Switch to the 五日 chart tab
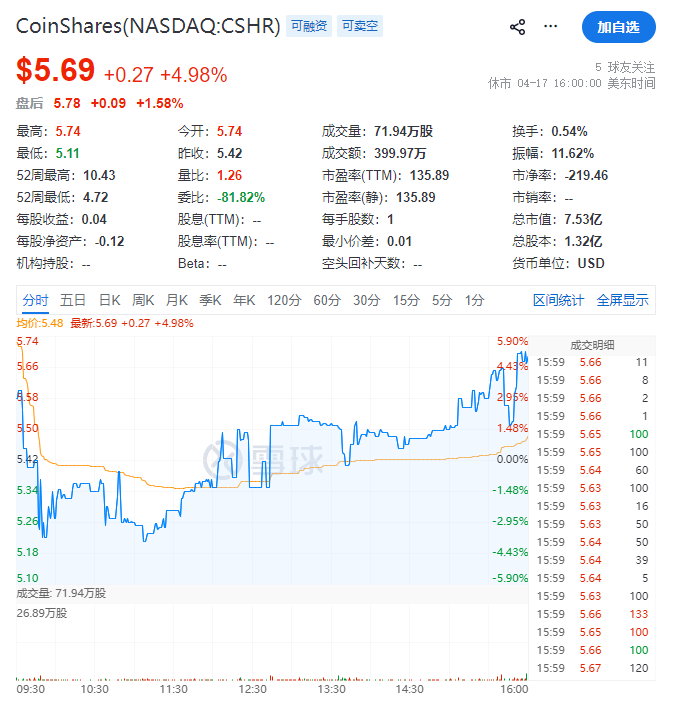 pyautogui.click(x=73, y=299)
